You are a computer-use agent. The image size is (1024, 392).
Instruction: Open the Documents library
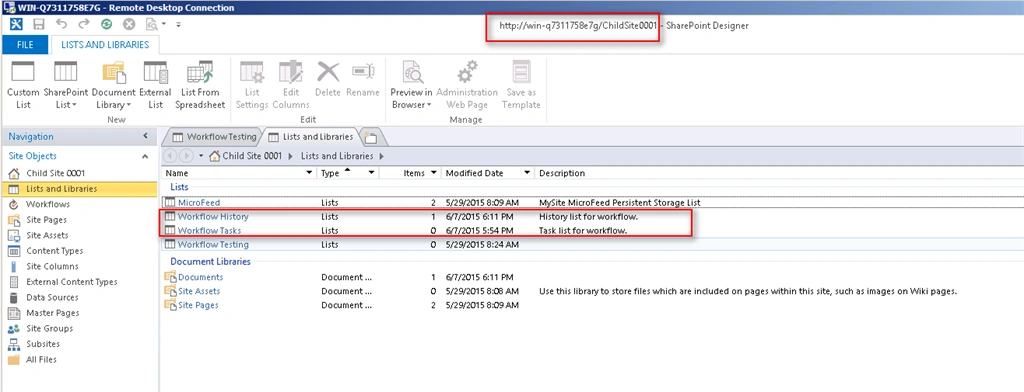(x=200, y=277)
